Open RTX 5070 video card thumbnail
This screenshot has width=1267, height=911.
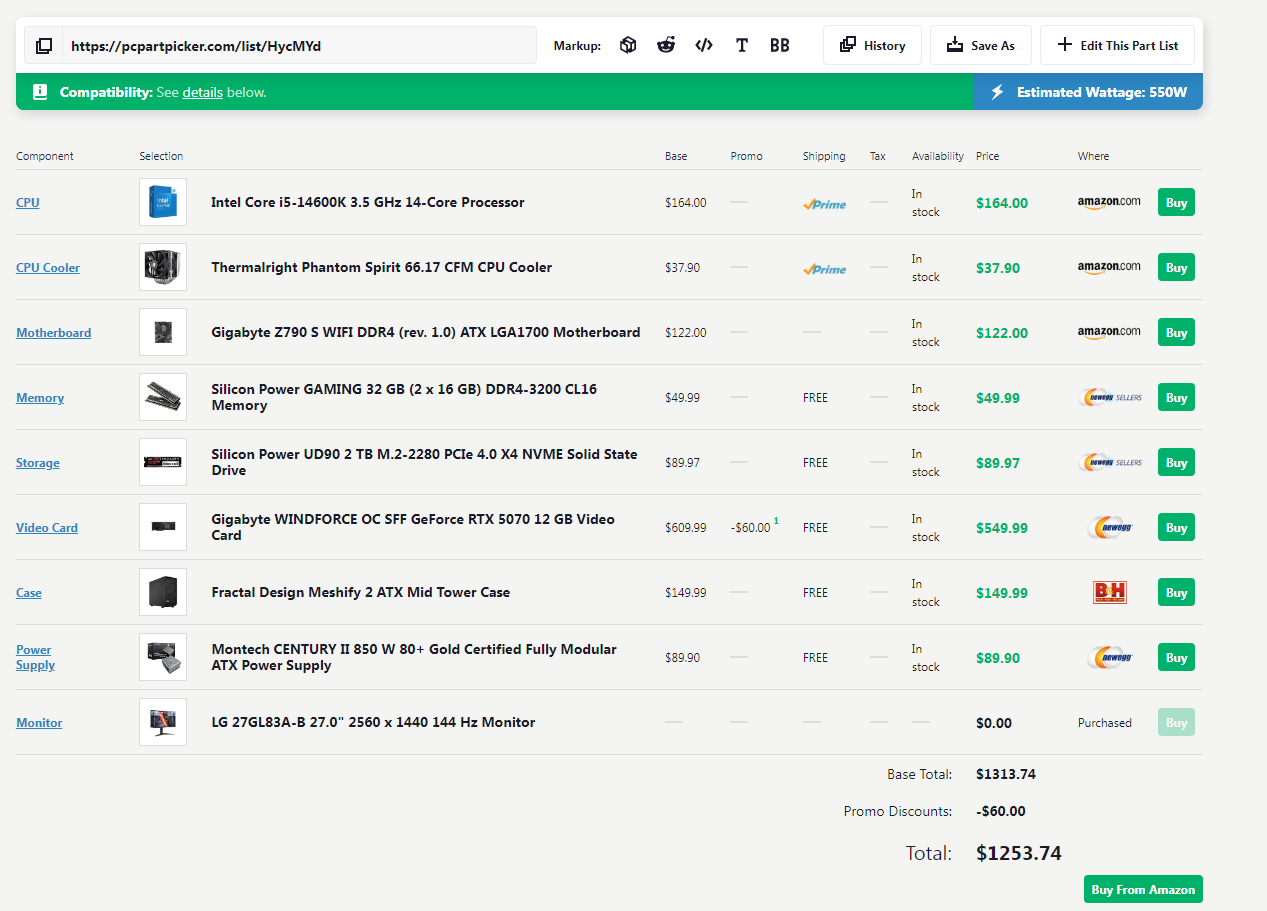point(163,527)
